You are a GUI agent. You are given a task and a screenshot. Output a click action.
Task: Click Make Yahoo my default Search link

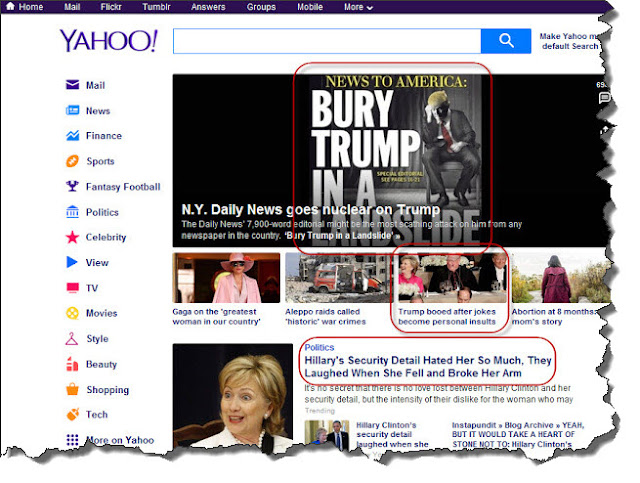click(570, 41)
